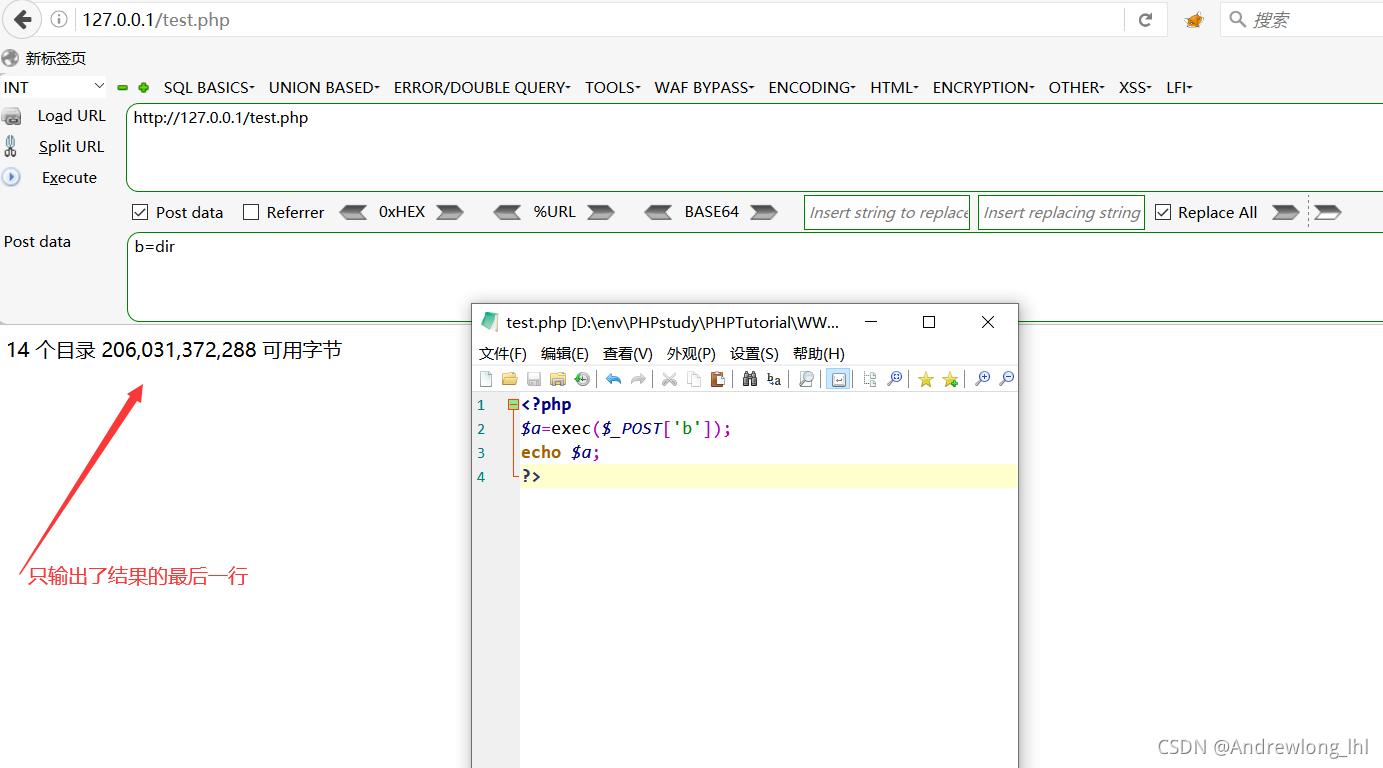
Task: Open the 文件(F) menu in editor
Action: pos(503,354)
